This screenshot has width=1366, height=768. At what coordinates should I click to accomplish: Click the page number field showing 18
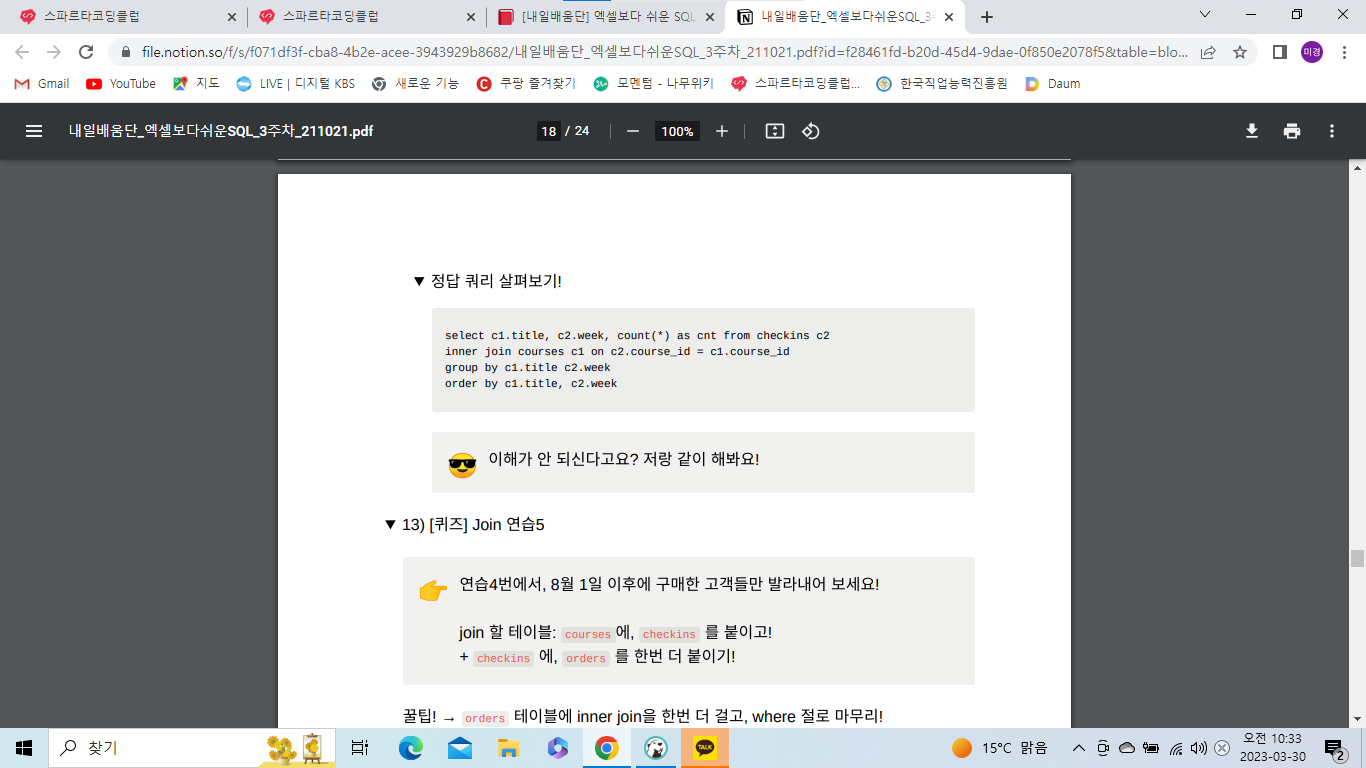click(548, 131)
